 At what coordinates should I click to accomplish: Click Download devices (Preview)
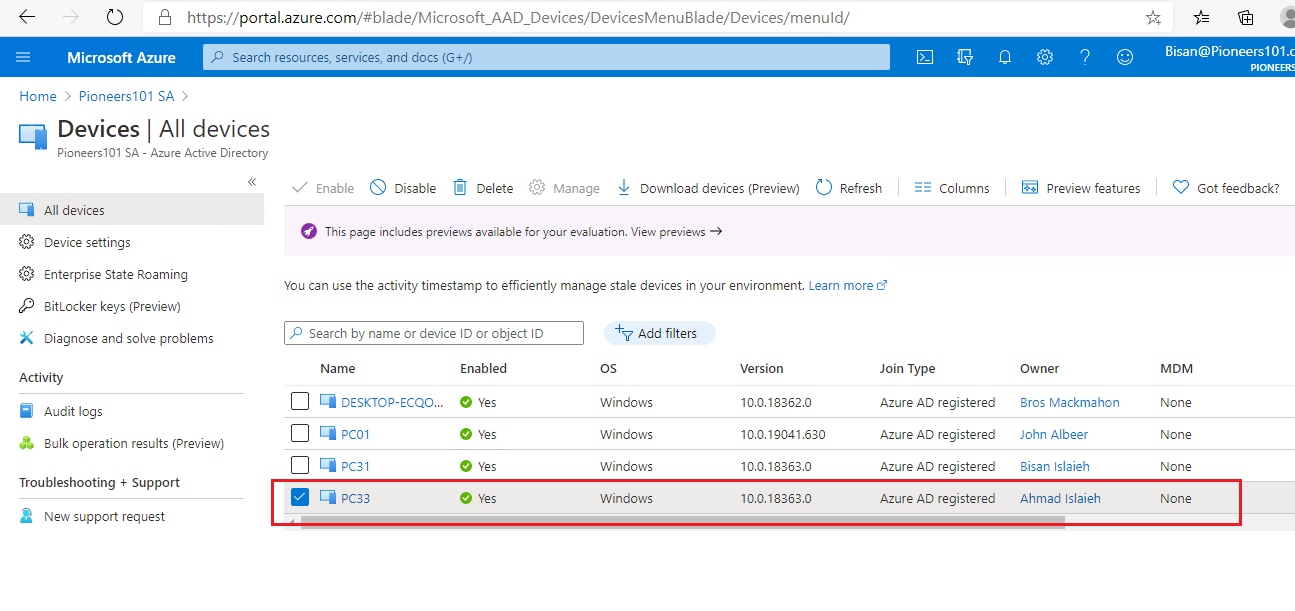tap(708, 188)
